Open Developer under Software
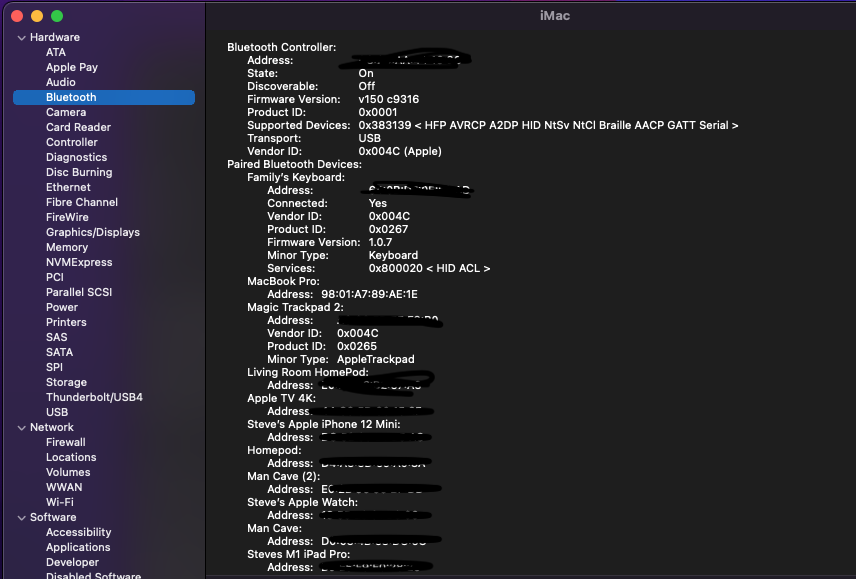The width and height of the screenshot is (856, 579). pos(72,563)
